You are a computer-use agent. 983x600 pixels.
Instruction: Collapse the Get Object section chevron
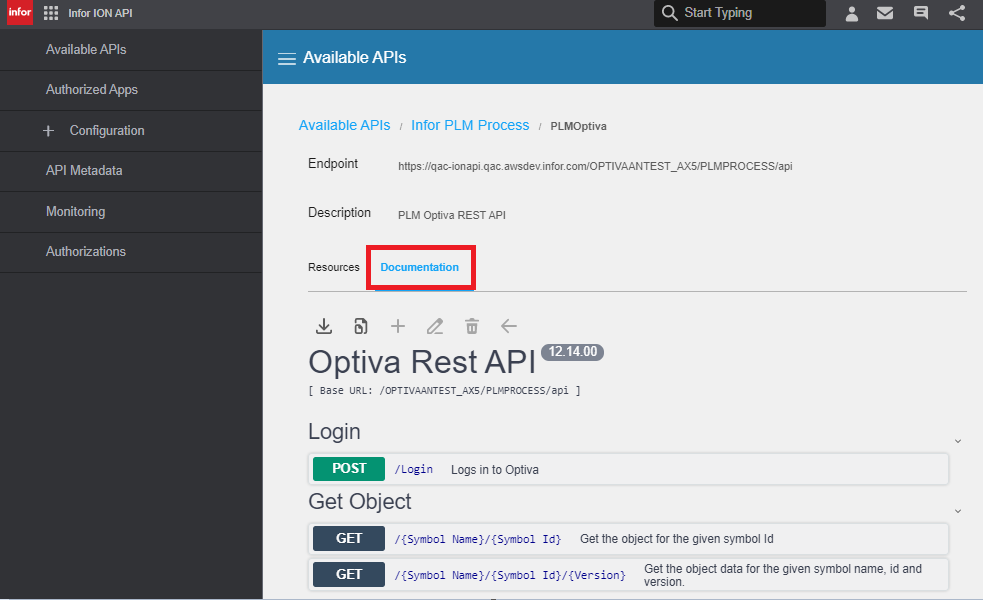pos(958,511)
